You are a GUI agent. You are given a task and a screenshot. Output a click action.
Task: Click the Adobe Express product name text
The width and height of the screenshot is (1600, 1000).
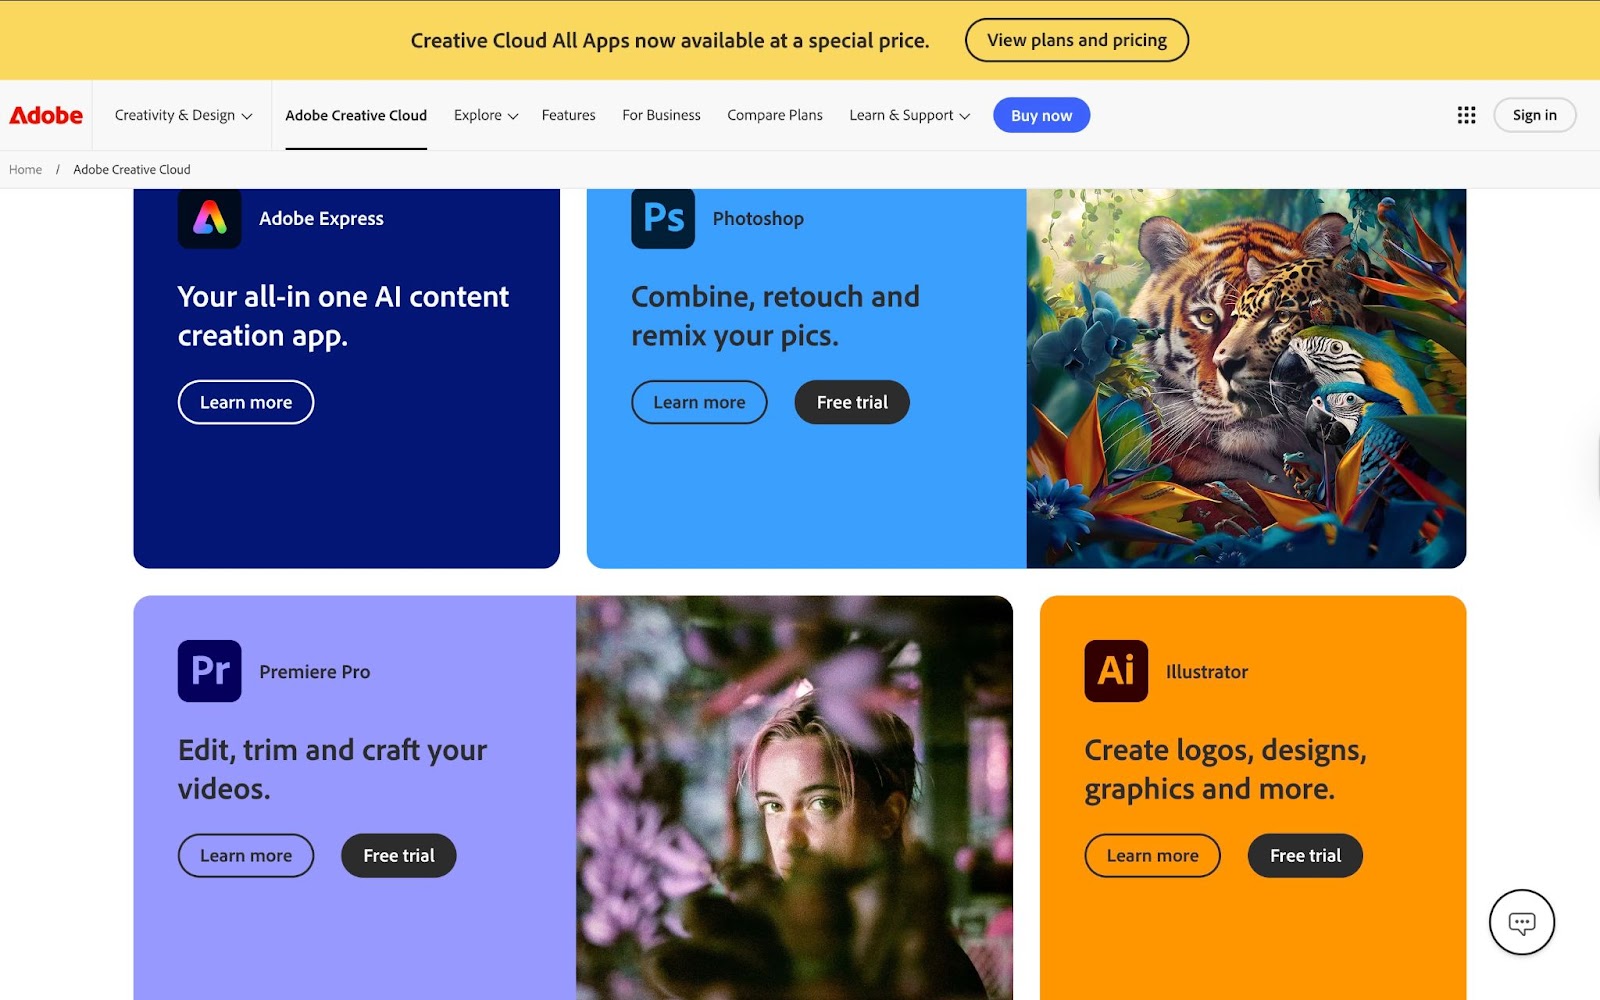coord(321,218)
